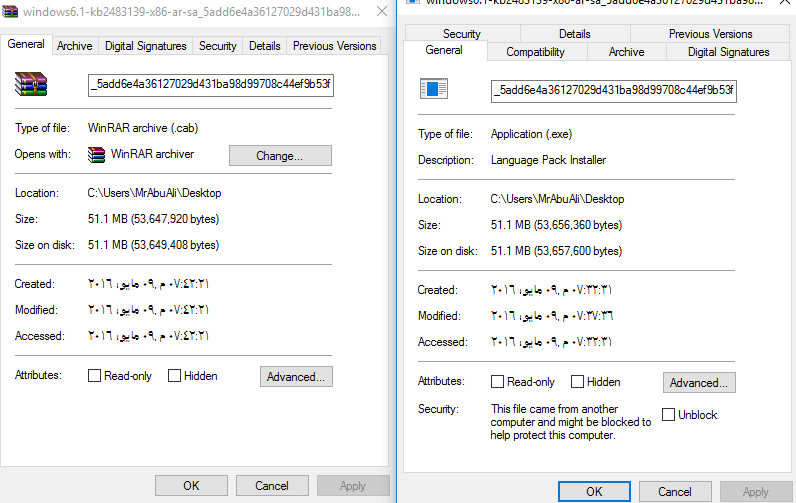The width and height of the screenshot is (796, 503).
Task: Click filename field in left cab window
Action: click(x=211, y=85)
